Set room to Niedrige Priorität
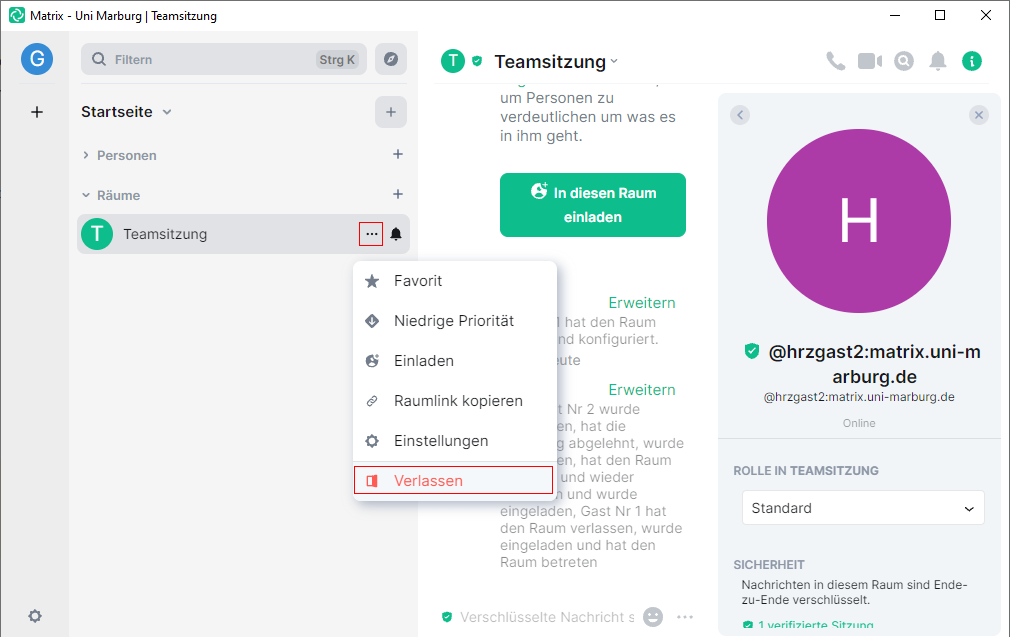 455,321
